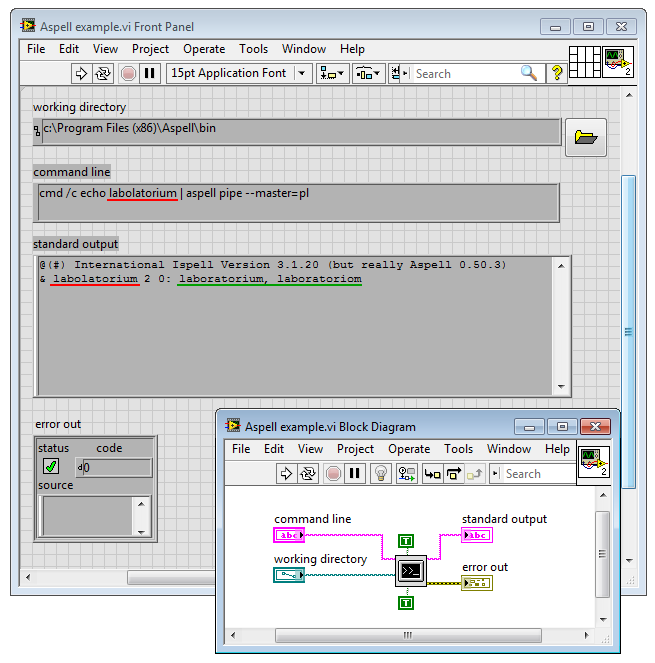Click radix indicator beside error code
The height and width of the screenshot is (663, 655).
[x=79, y=468]
